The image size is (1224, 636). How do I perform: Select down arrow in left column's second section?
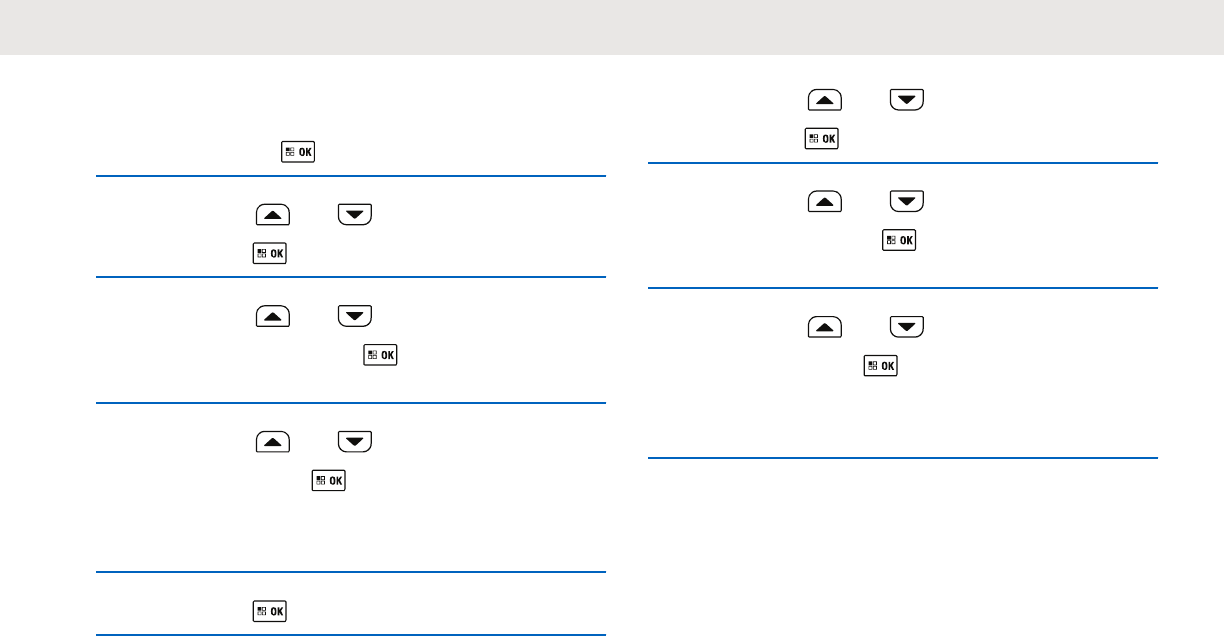coord(355,213)
